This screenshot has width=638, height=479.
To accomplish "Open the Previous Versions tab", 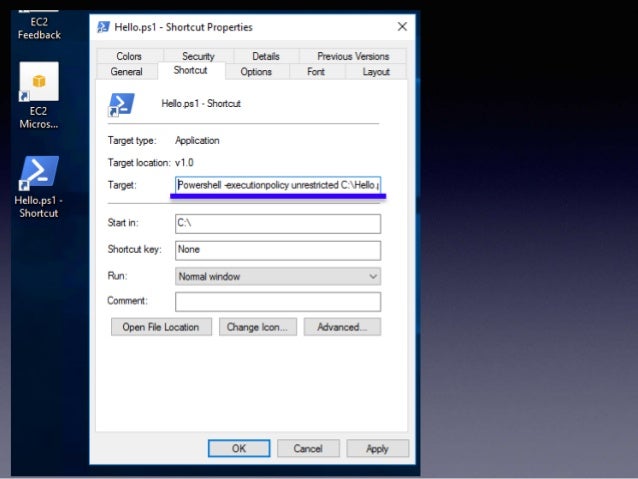I will click(353, 56).
